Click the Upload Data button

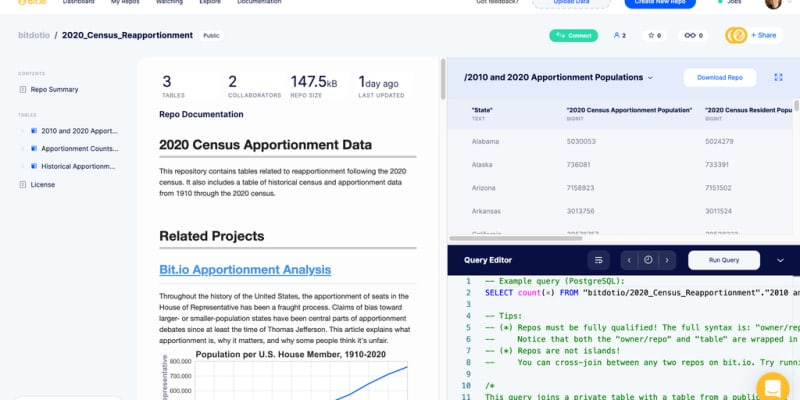[x=571, y=3]
